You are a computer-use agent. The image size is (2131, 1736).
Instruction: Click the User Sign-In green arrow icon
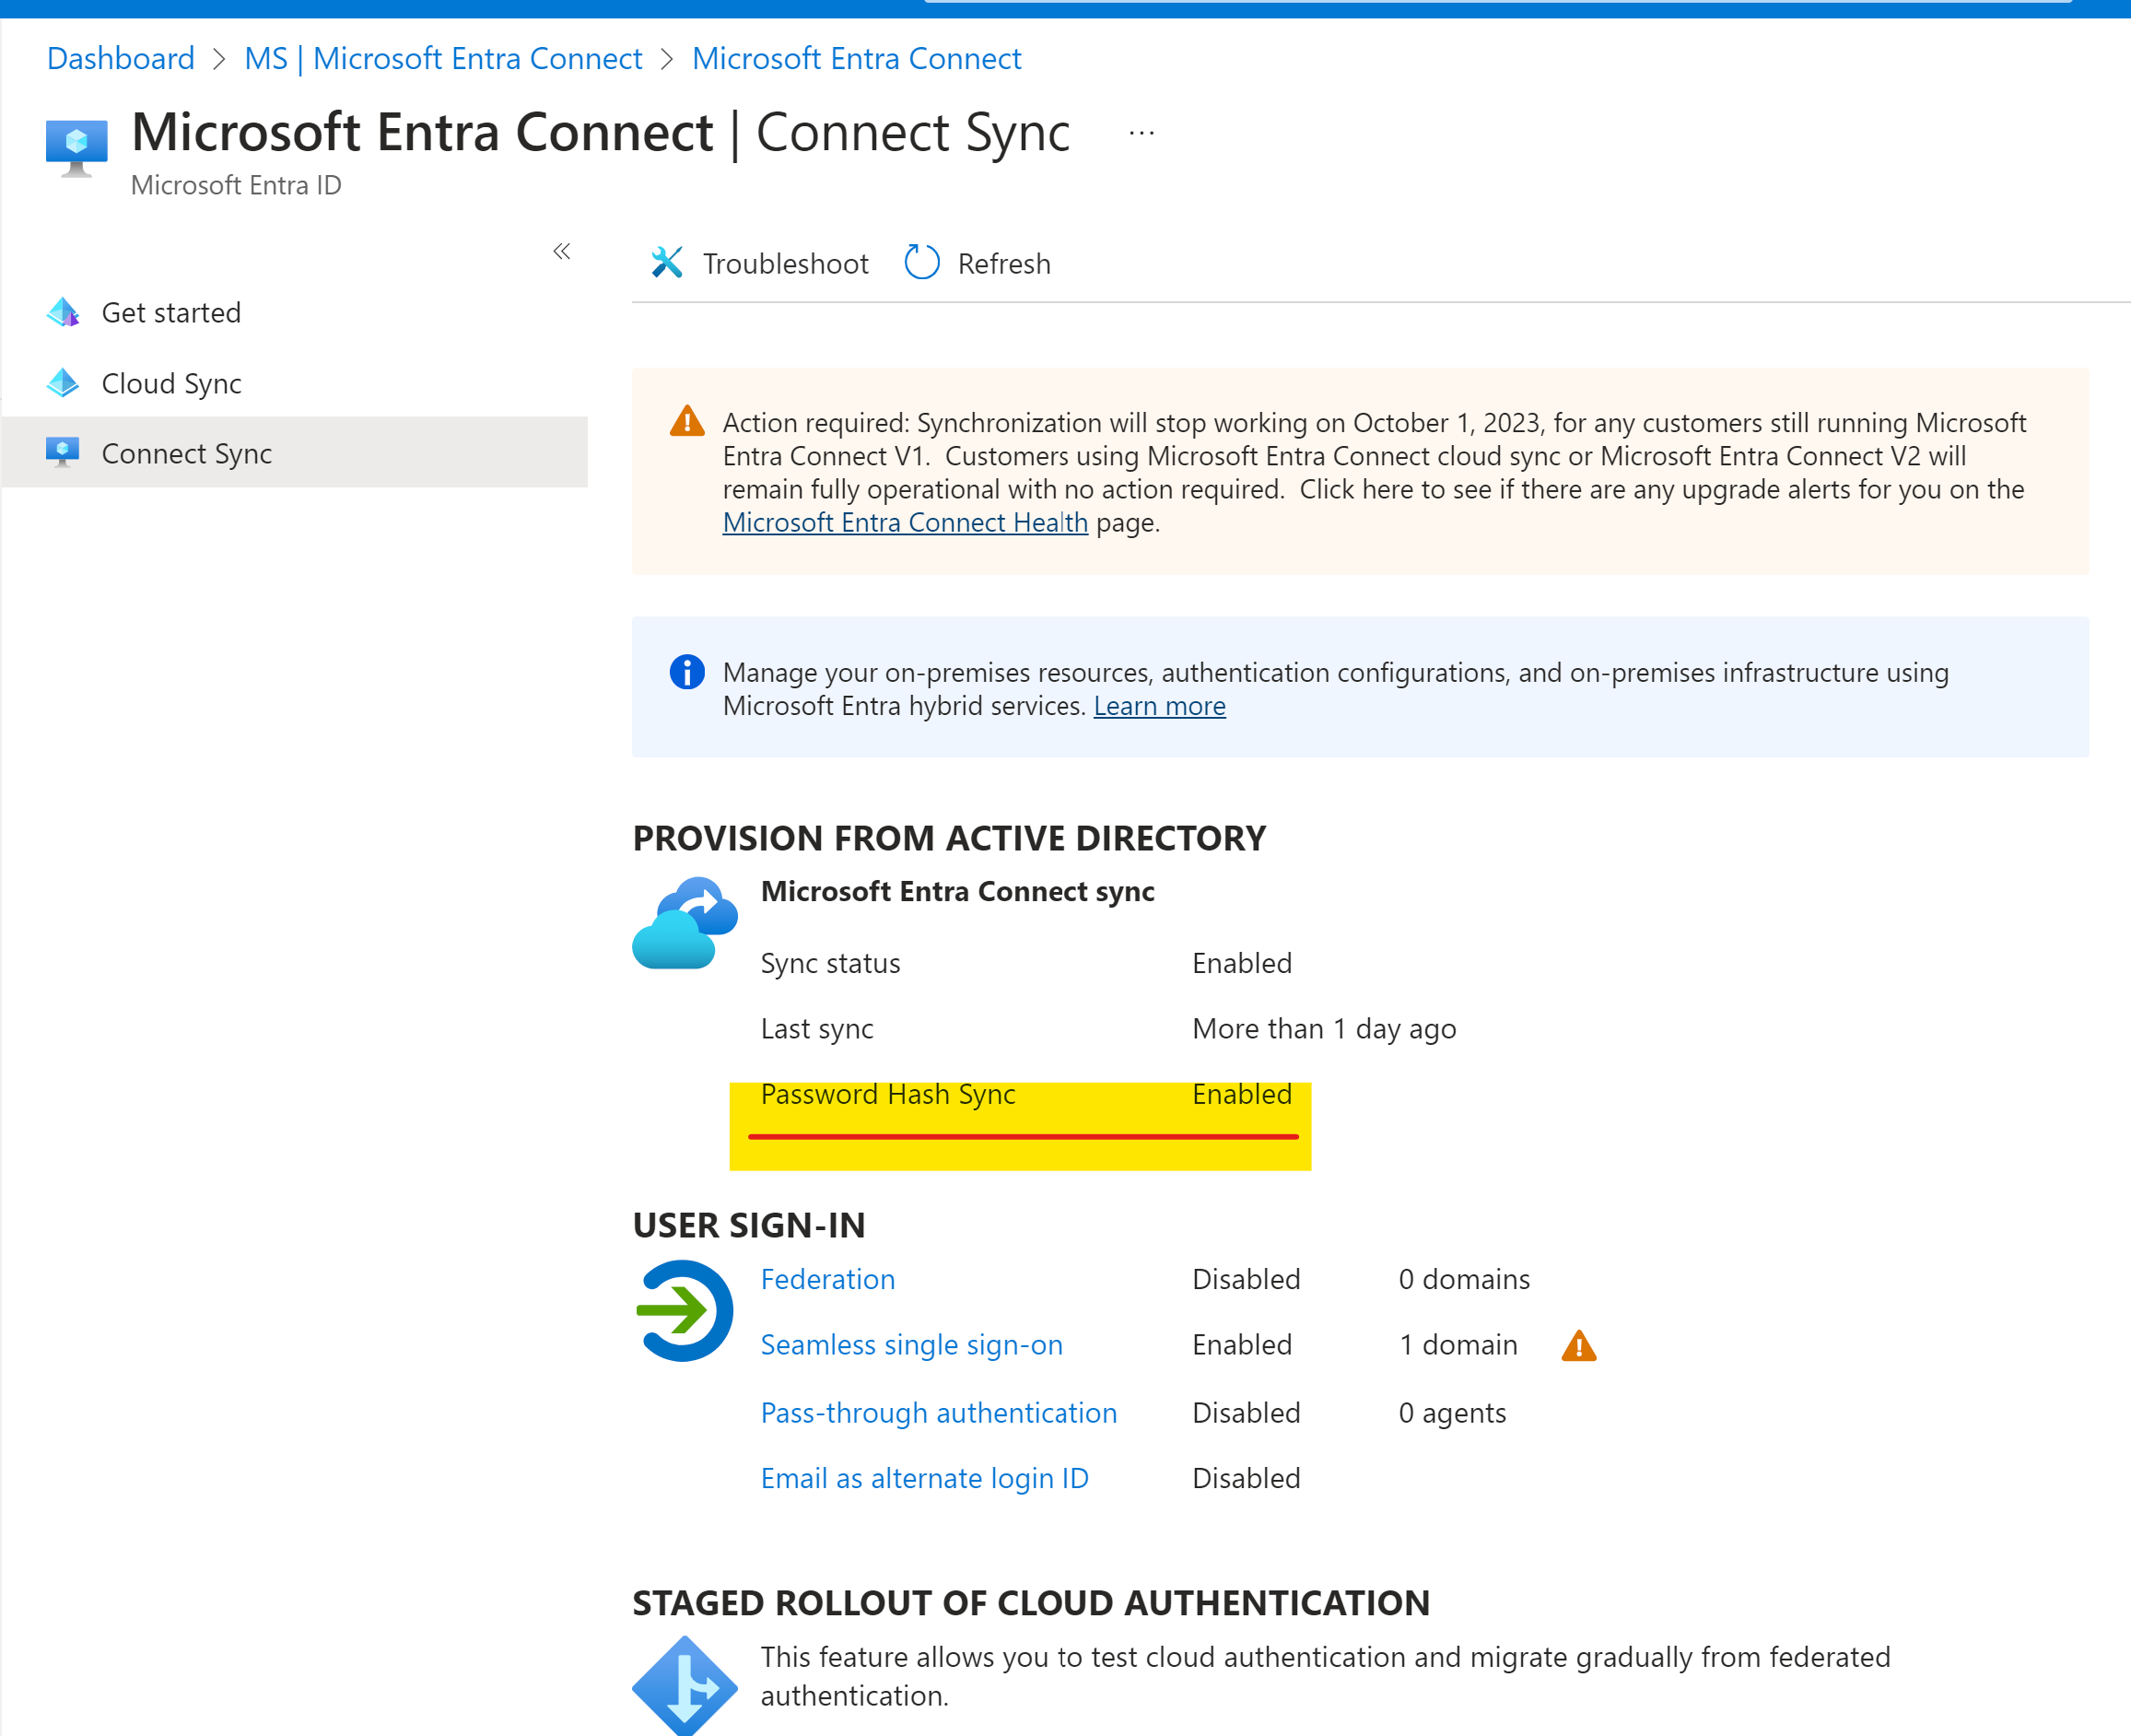(x=685, y=1311)
